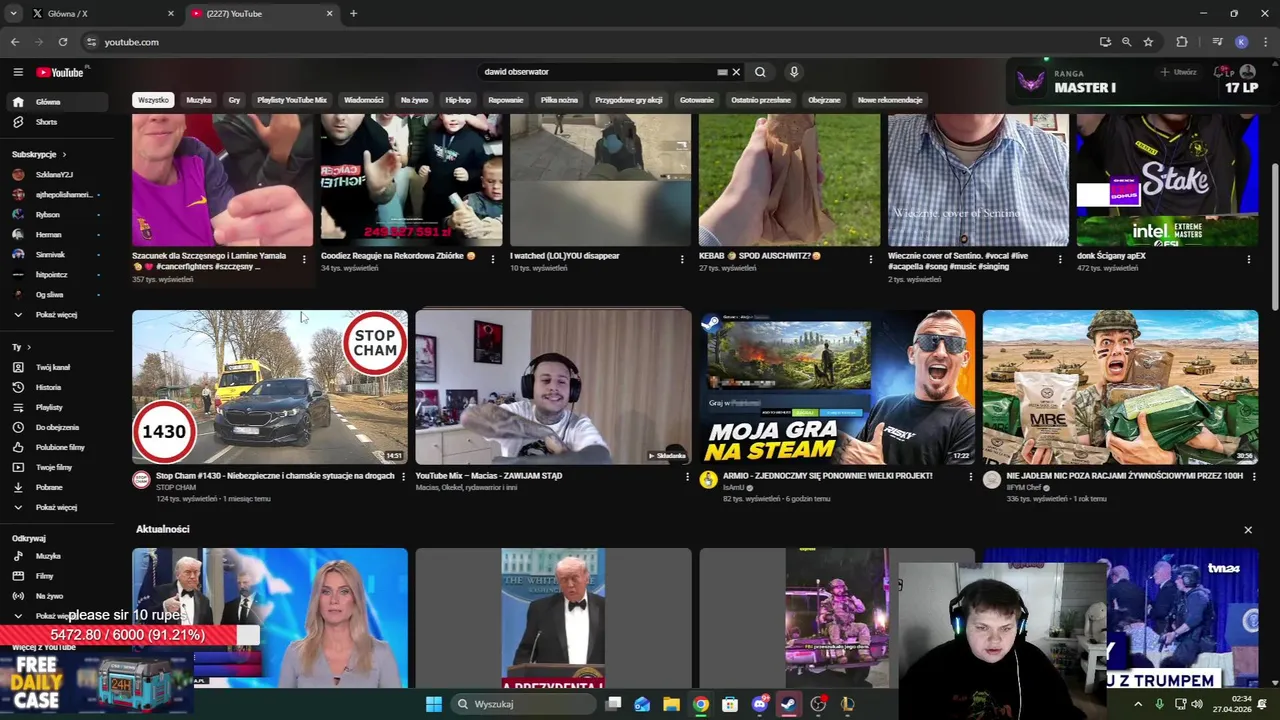This screenshot has height=720, width=1280.
Task: Open Sinmivak subscription channel
Action: tap(50, 255)
